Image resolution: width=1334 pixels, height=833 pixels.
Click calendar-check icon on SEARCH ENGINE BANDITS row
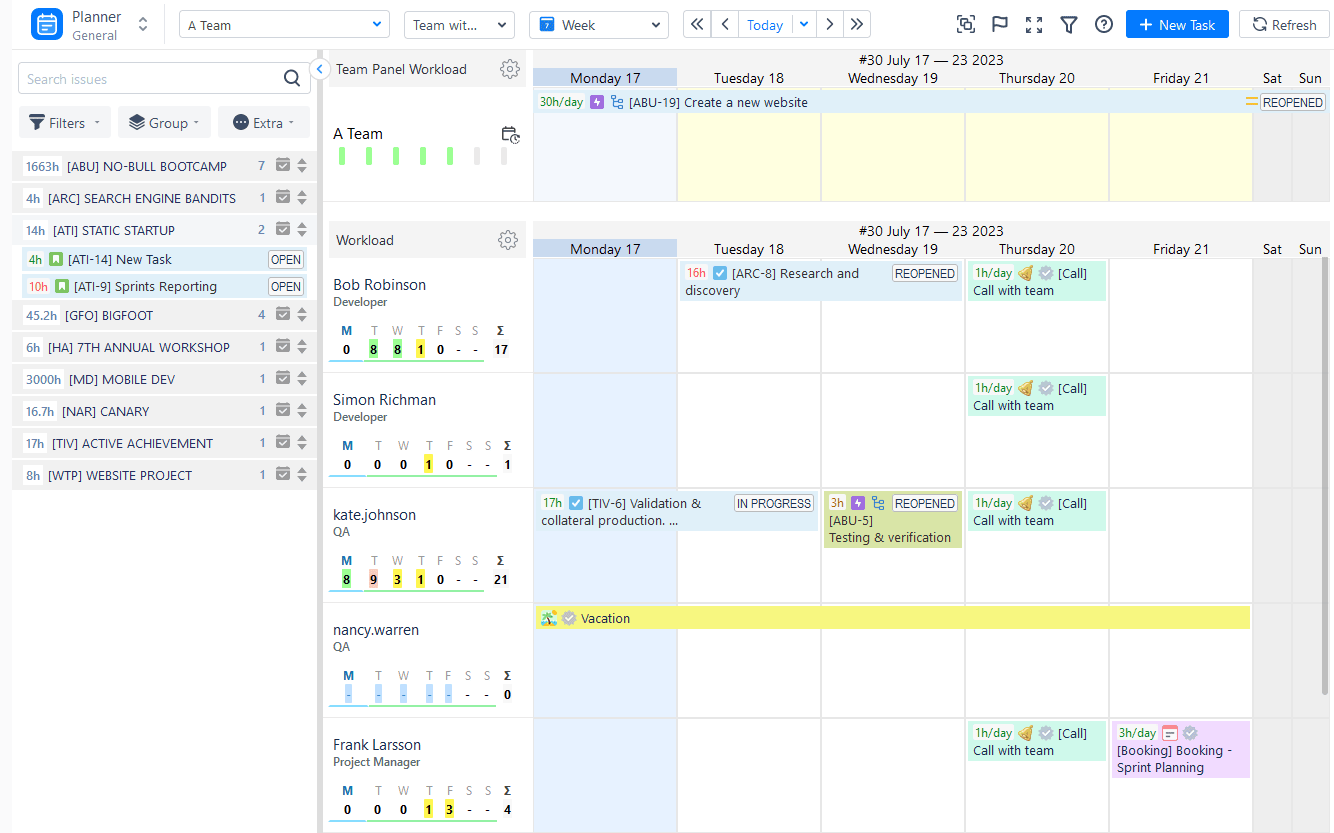click(283, 198)
